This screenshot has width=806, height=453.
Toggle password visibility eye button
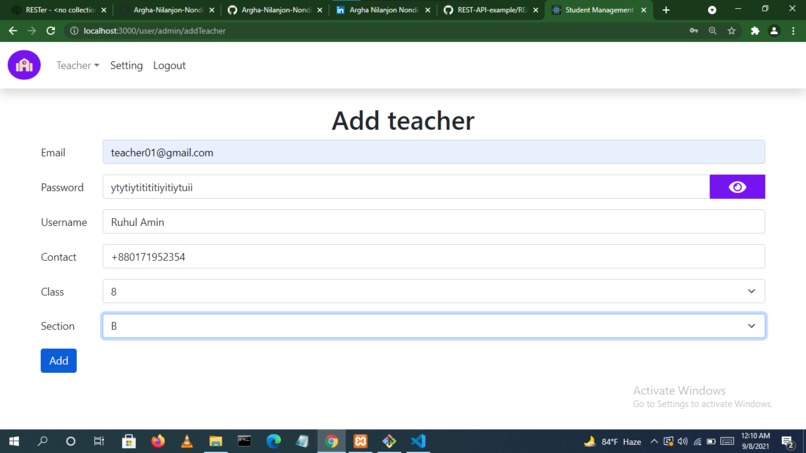coord(737,187)
